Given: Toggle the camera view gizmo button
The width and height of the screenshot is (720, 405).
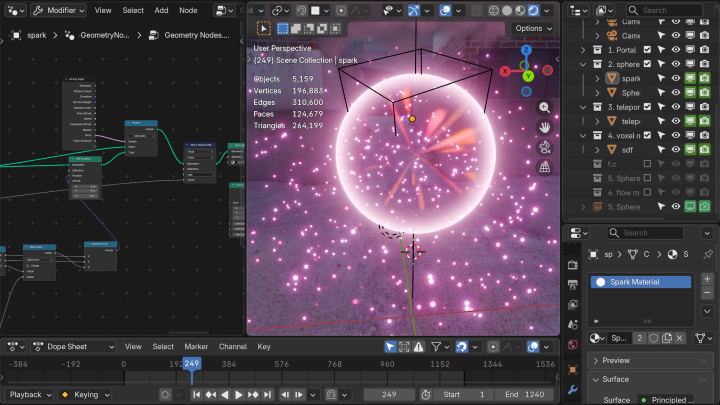Looking at the screenshot, I should [x=545, y=147].
